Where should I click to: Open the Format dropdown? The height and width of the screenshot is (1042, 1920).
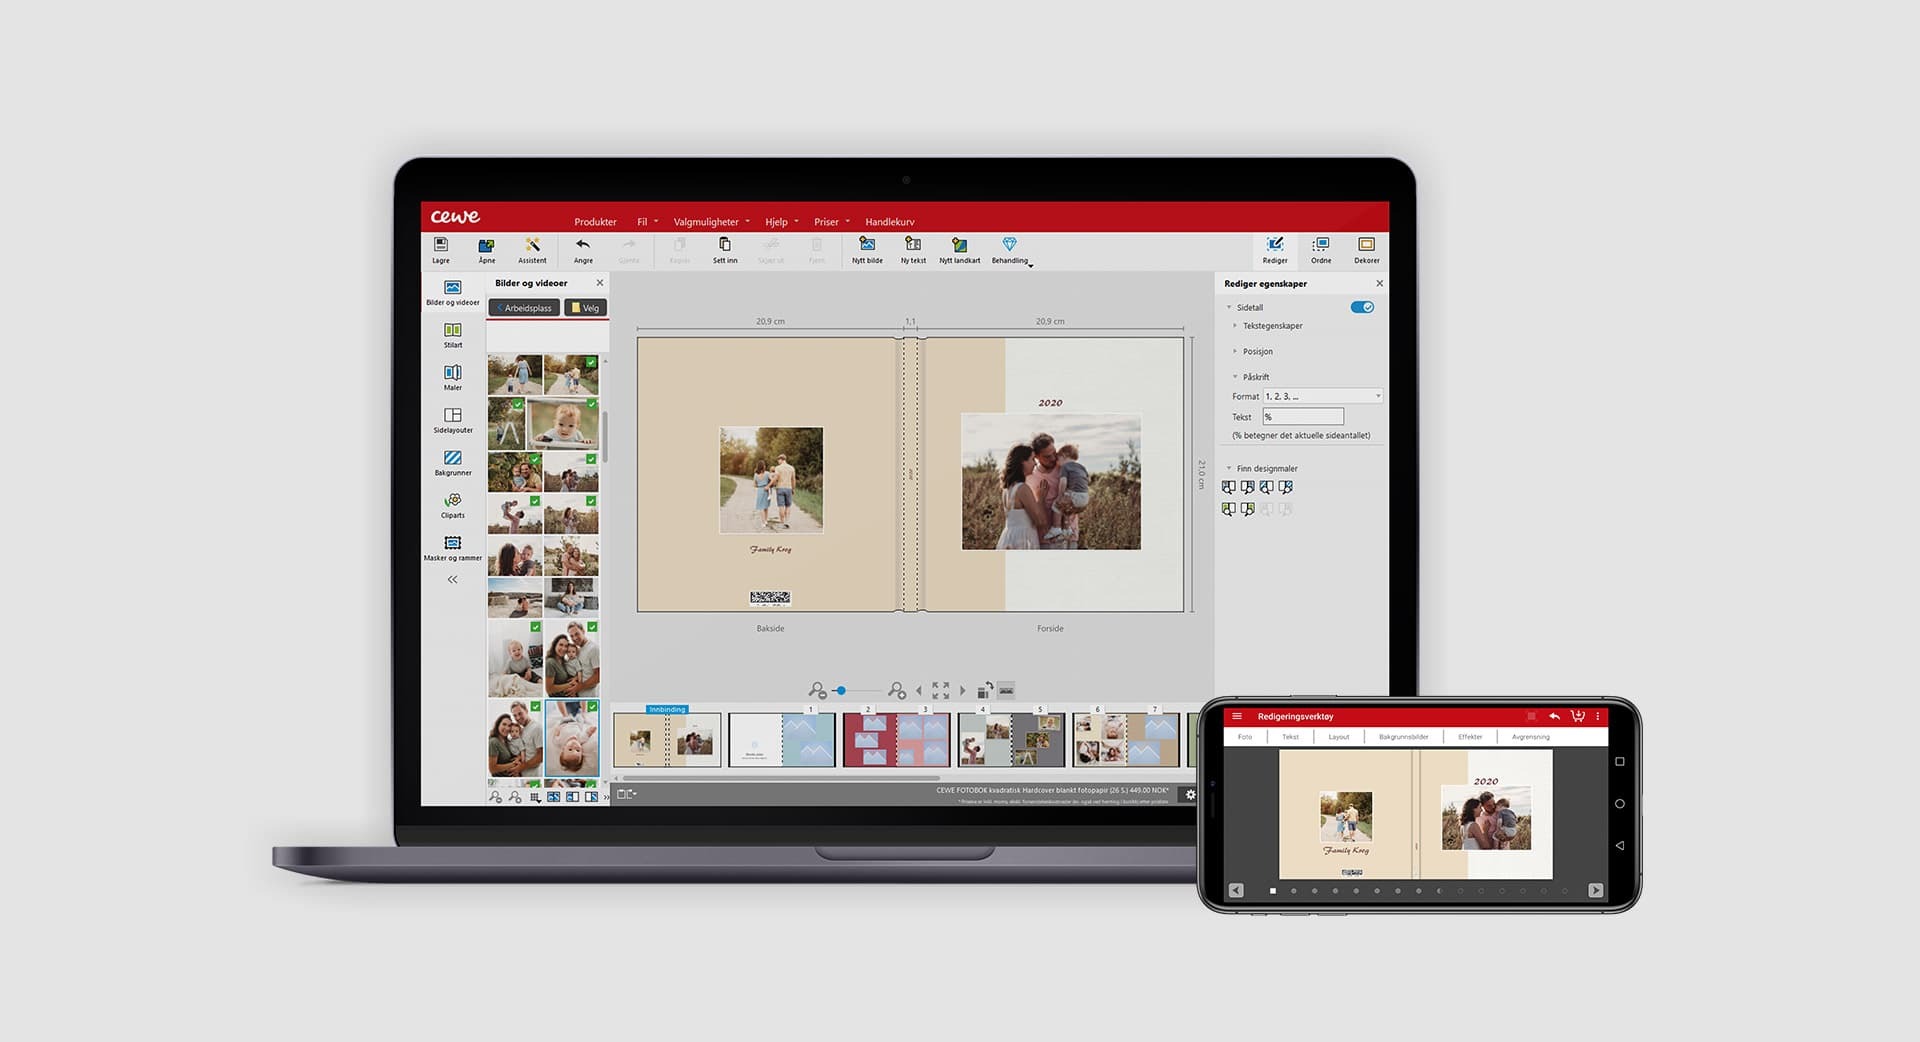pyautogui.click(x=1323, y=396)
